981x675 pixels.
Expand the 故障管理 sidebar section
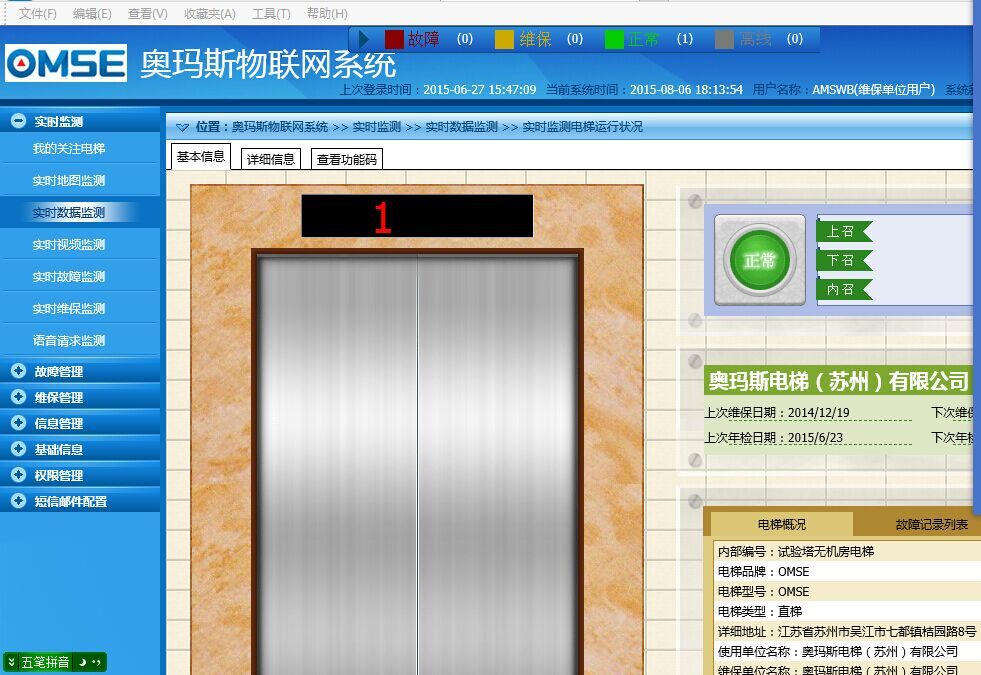(18, 371)
